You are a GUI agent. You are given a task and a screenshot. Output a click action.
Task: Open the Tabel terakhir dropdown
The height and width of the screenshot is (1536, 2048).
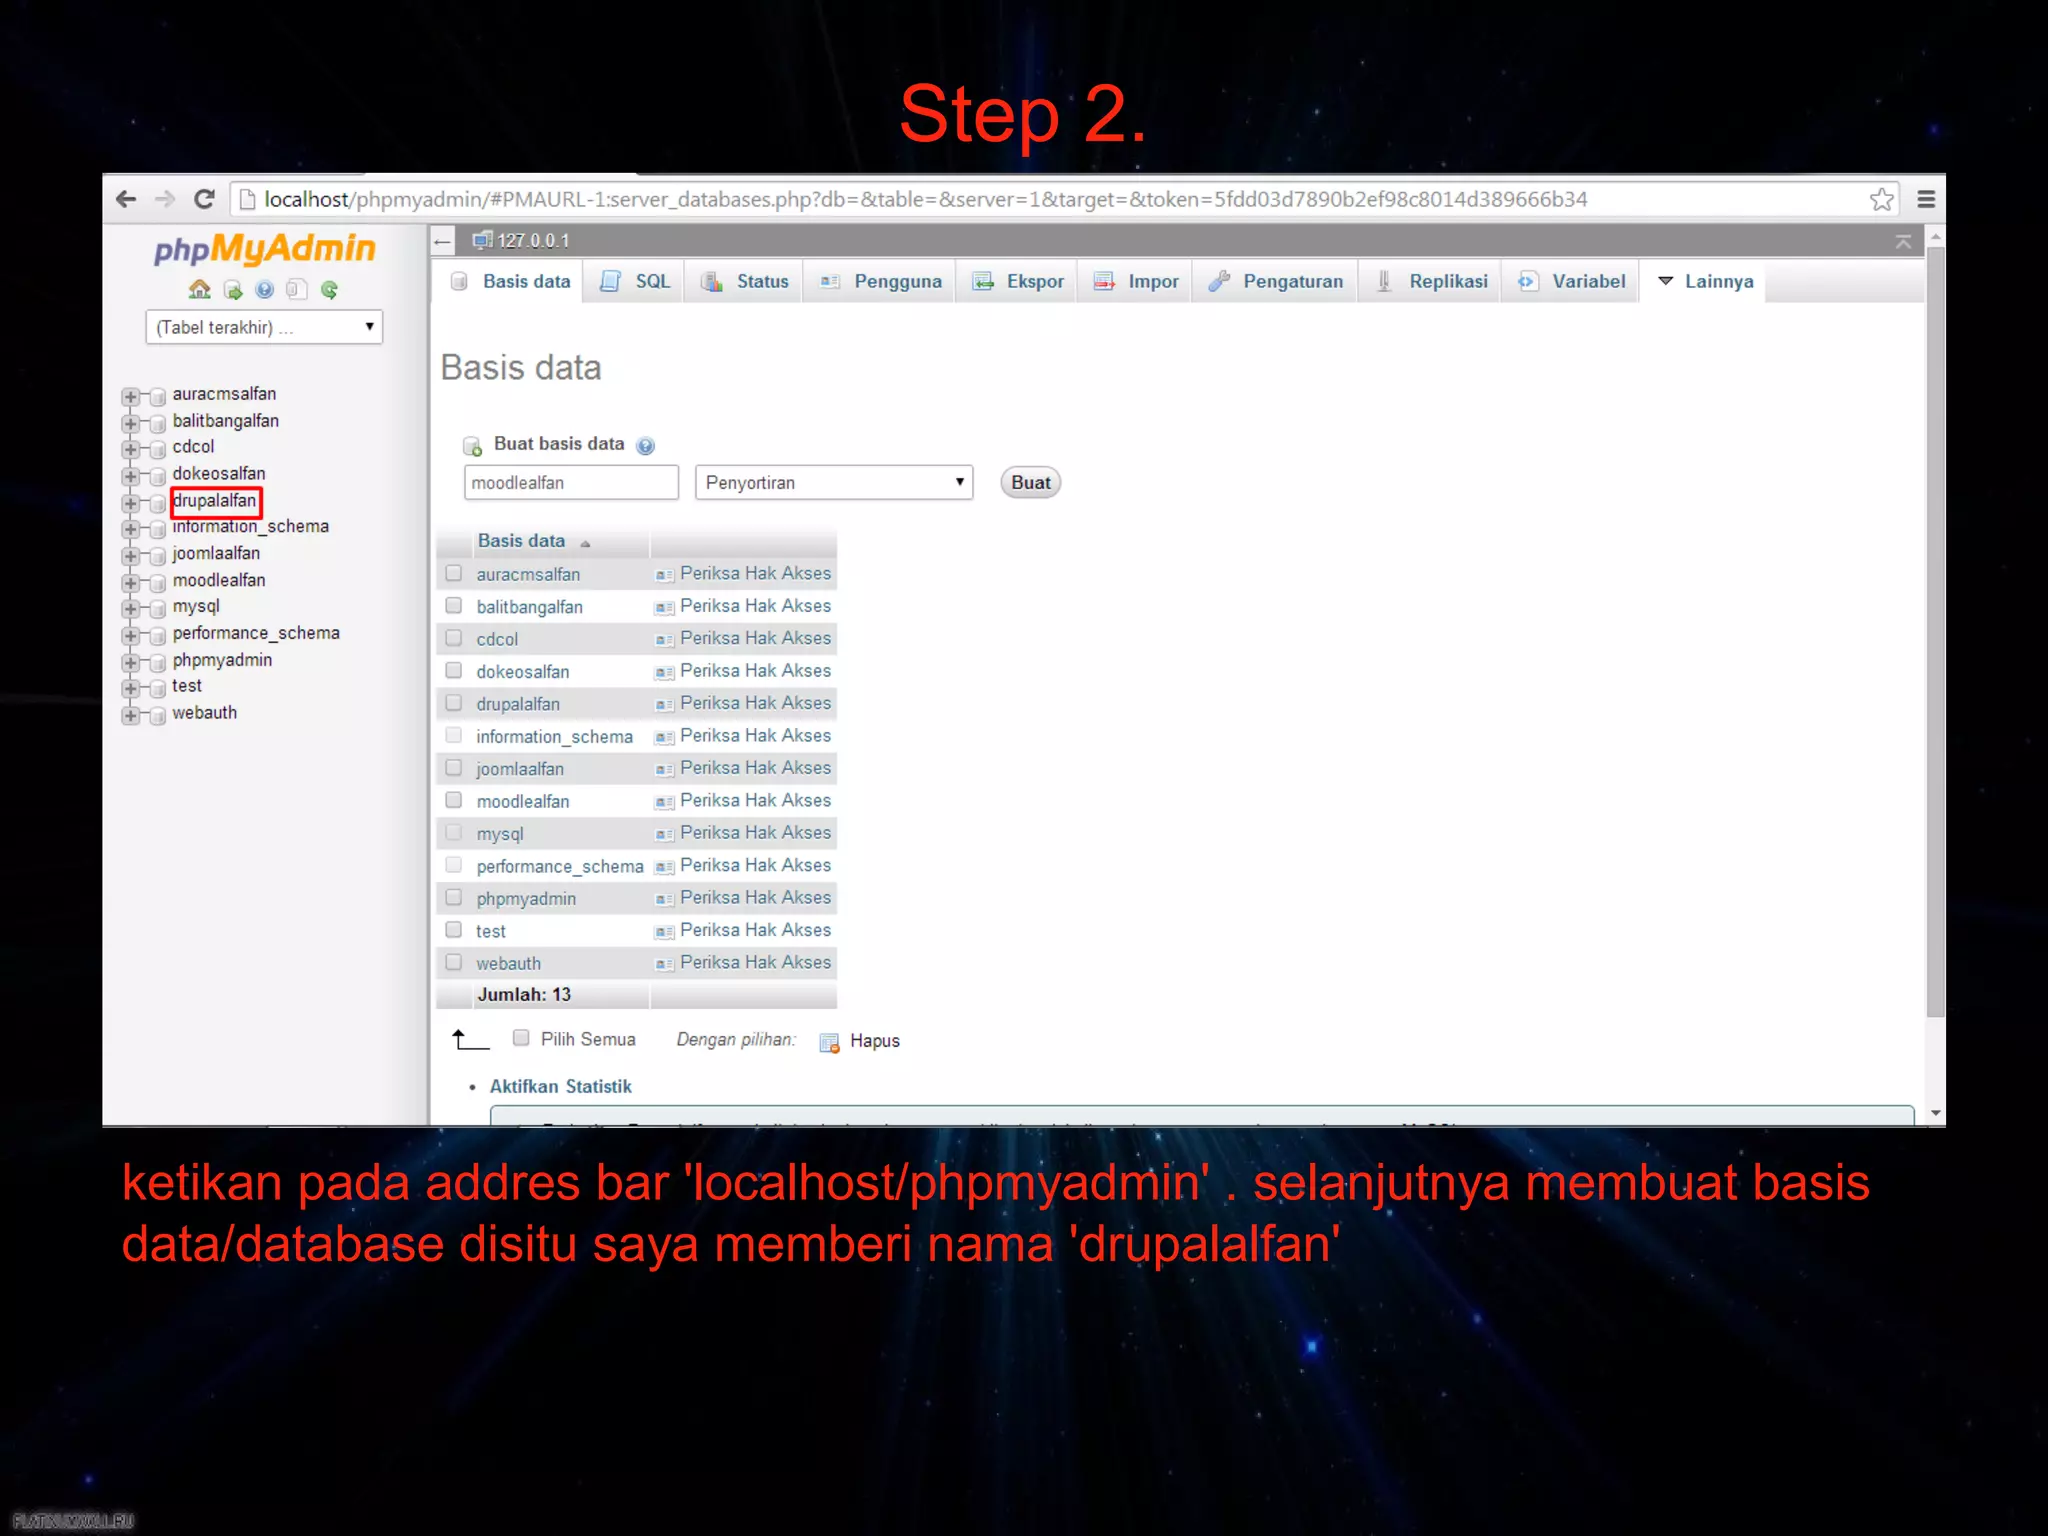264,327
